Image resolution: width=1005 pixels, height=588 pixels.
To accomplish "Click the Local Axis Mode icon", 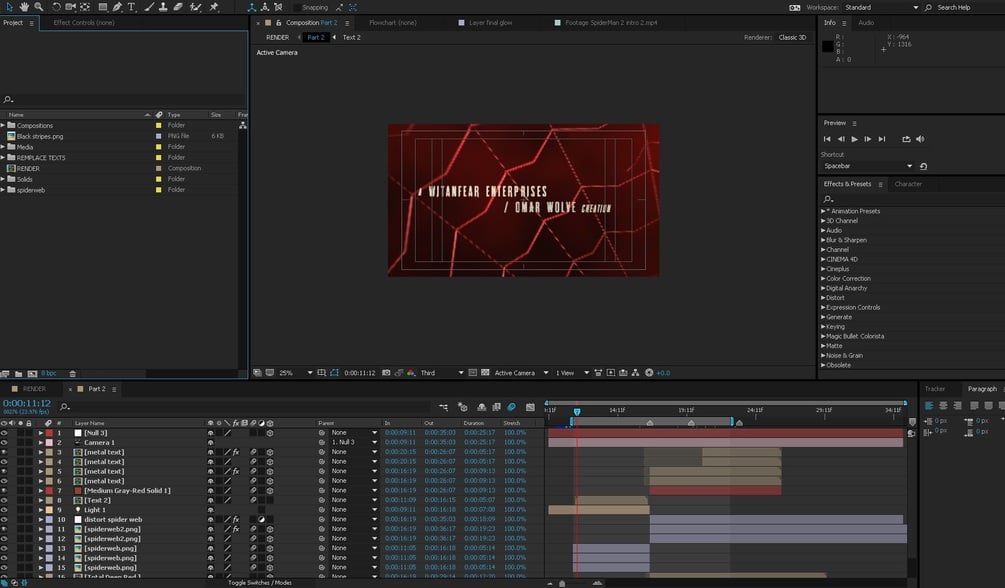I will pos(251,7).
